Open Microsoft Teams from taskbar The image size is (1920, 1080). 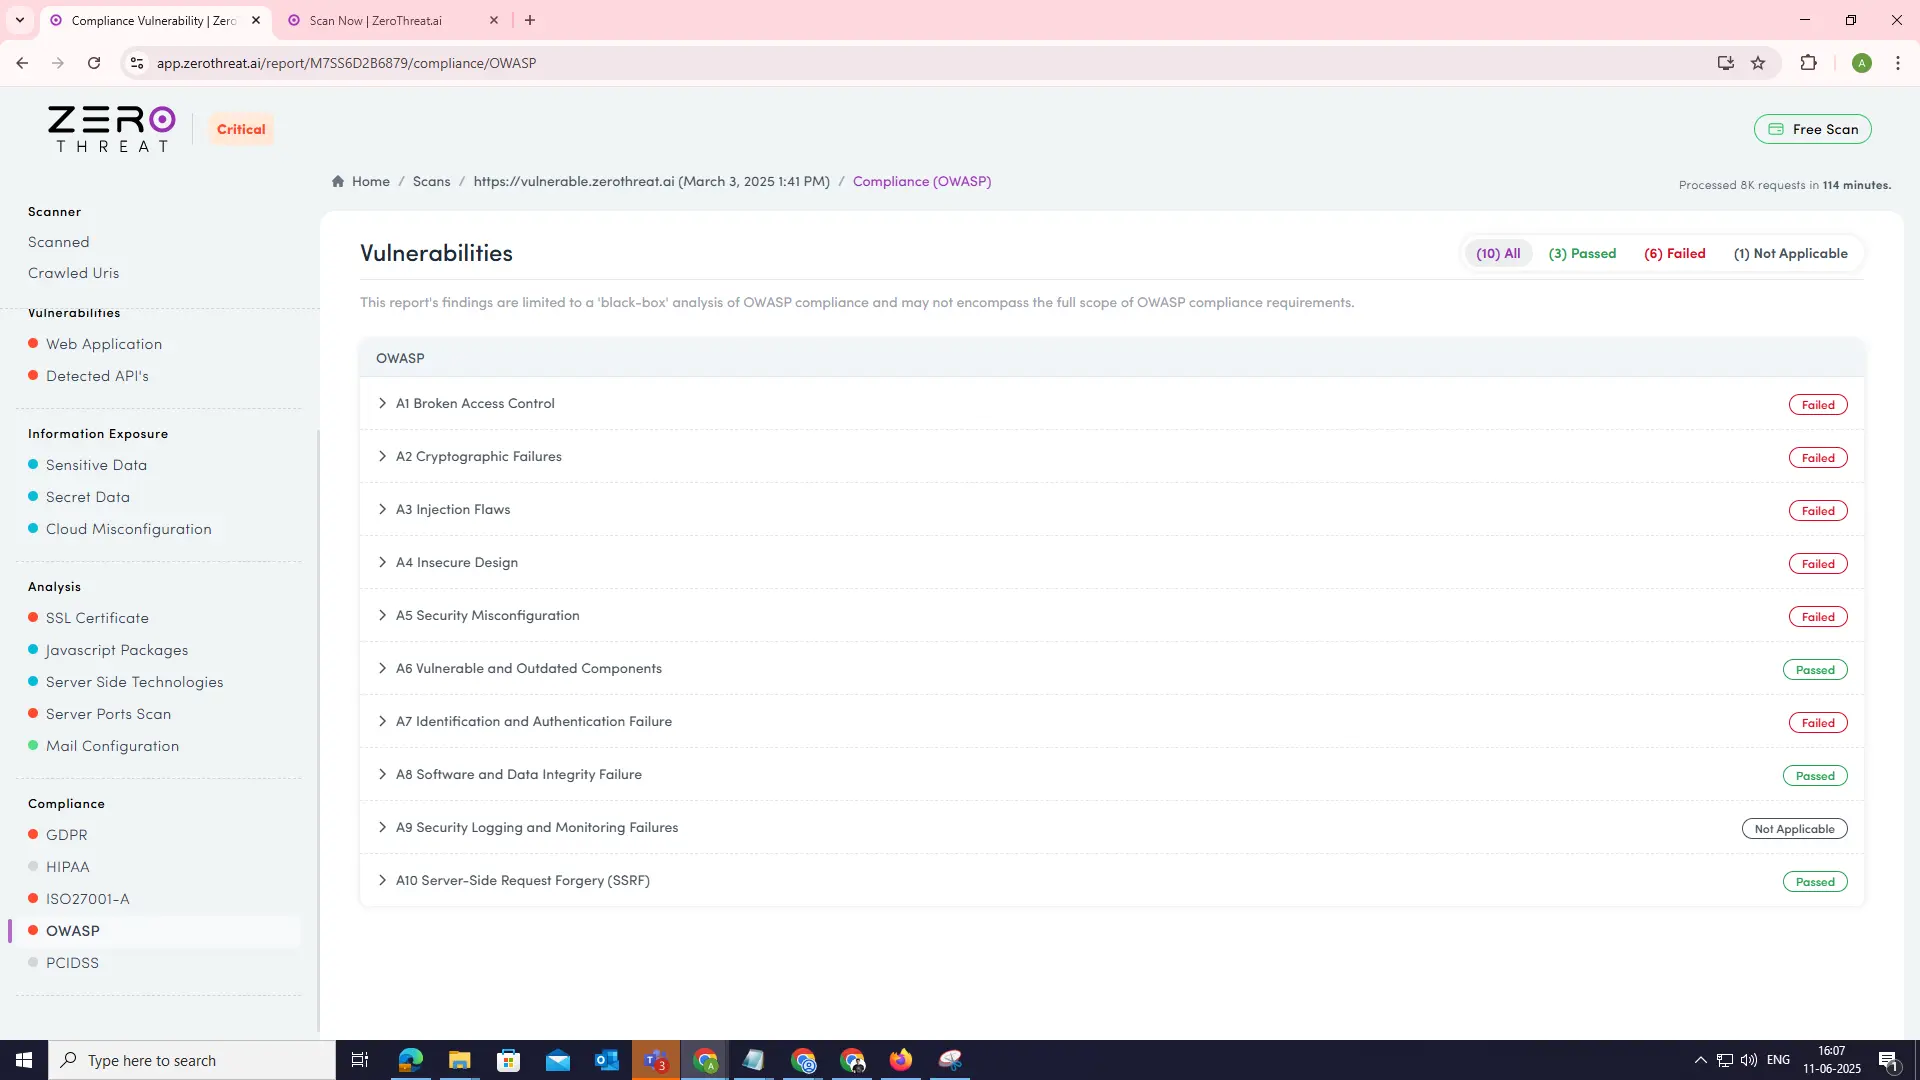[x=656, y=1060]
